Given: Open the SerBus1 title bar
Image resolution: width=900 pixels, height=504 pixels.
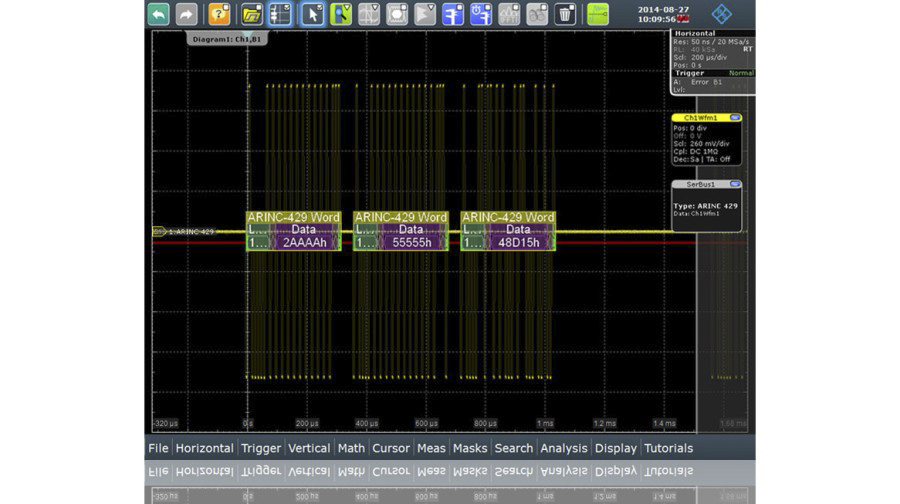Looking at the screenshot, I should pyautogui.click(x=699, y=185).
